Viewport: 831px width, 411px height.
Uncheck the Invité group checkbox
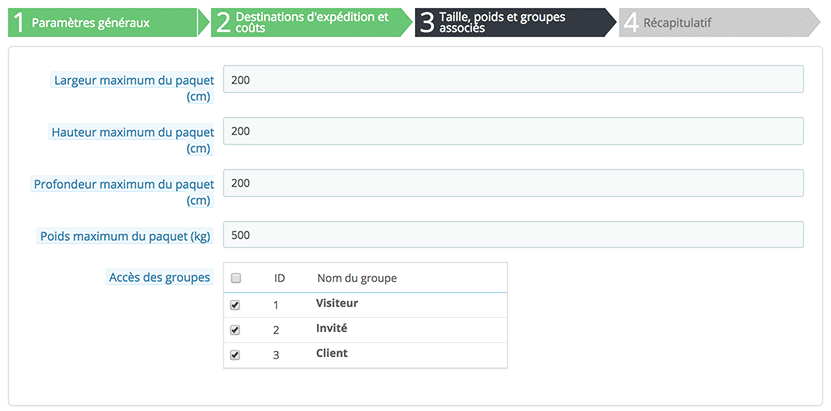click(236, 329)
